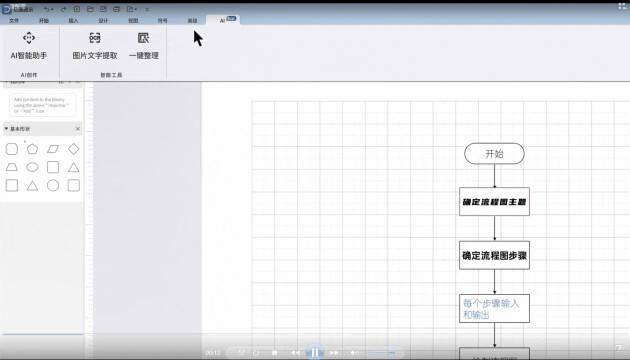Image resolution: width=630 pixels, height=360 pixels.
Task: Close the 基本图形 shape panel
Action: coord(78,129)
